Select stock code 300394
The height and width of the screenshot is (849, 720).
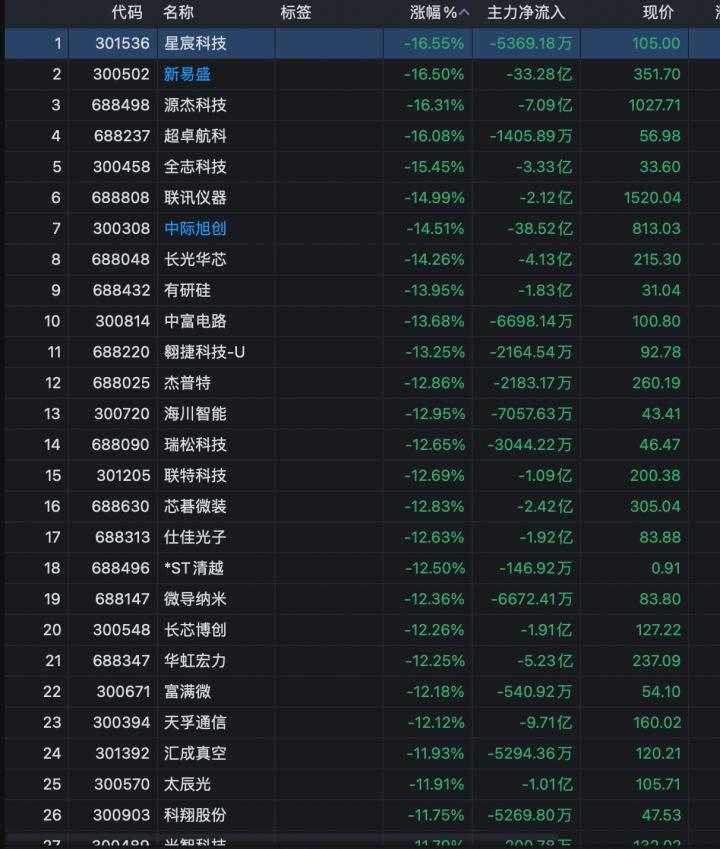[x=121, y=722]
